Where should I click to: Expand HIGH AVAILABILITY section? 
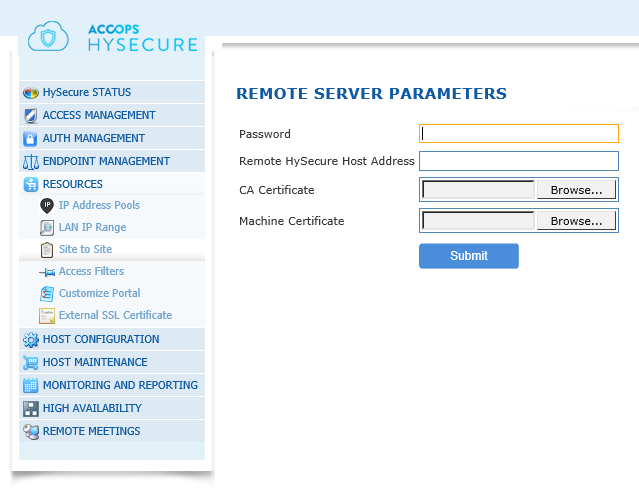pos(112,408)
